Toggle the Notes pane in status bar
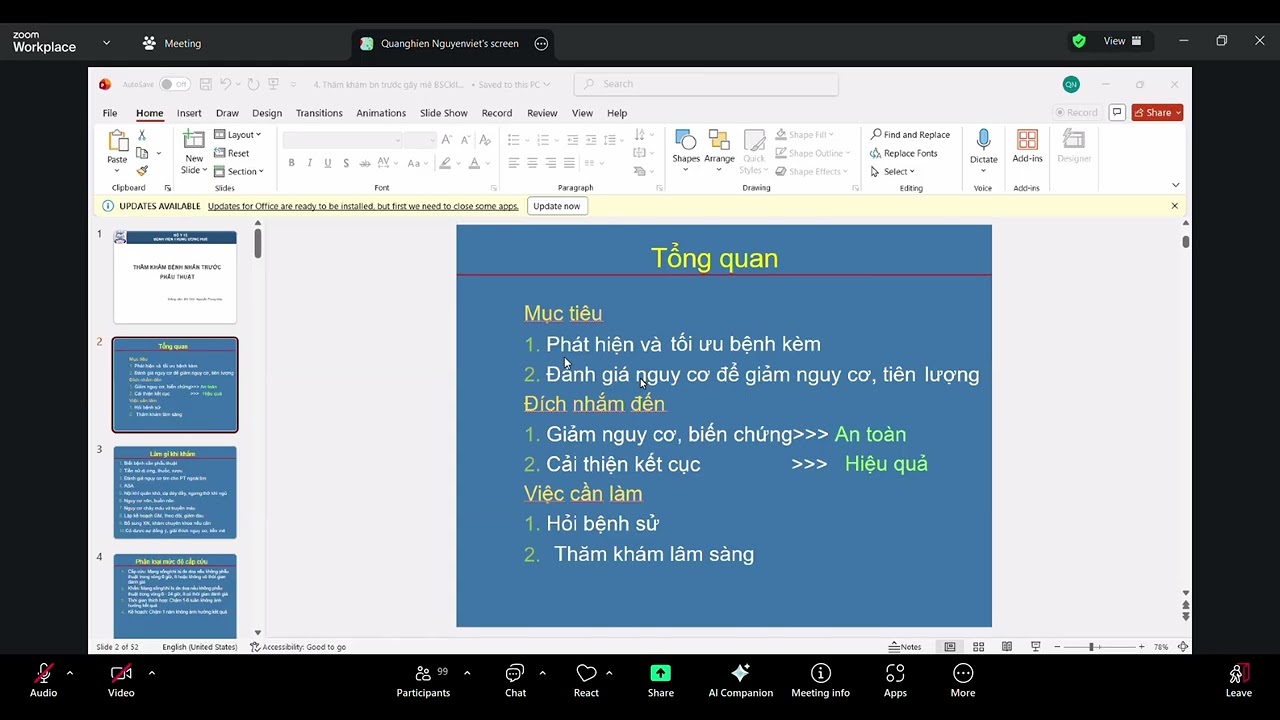This screenshot has height=720, width=1280. click(905, 647)
